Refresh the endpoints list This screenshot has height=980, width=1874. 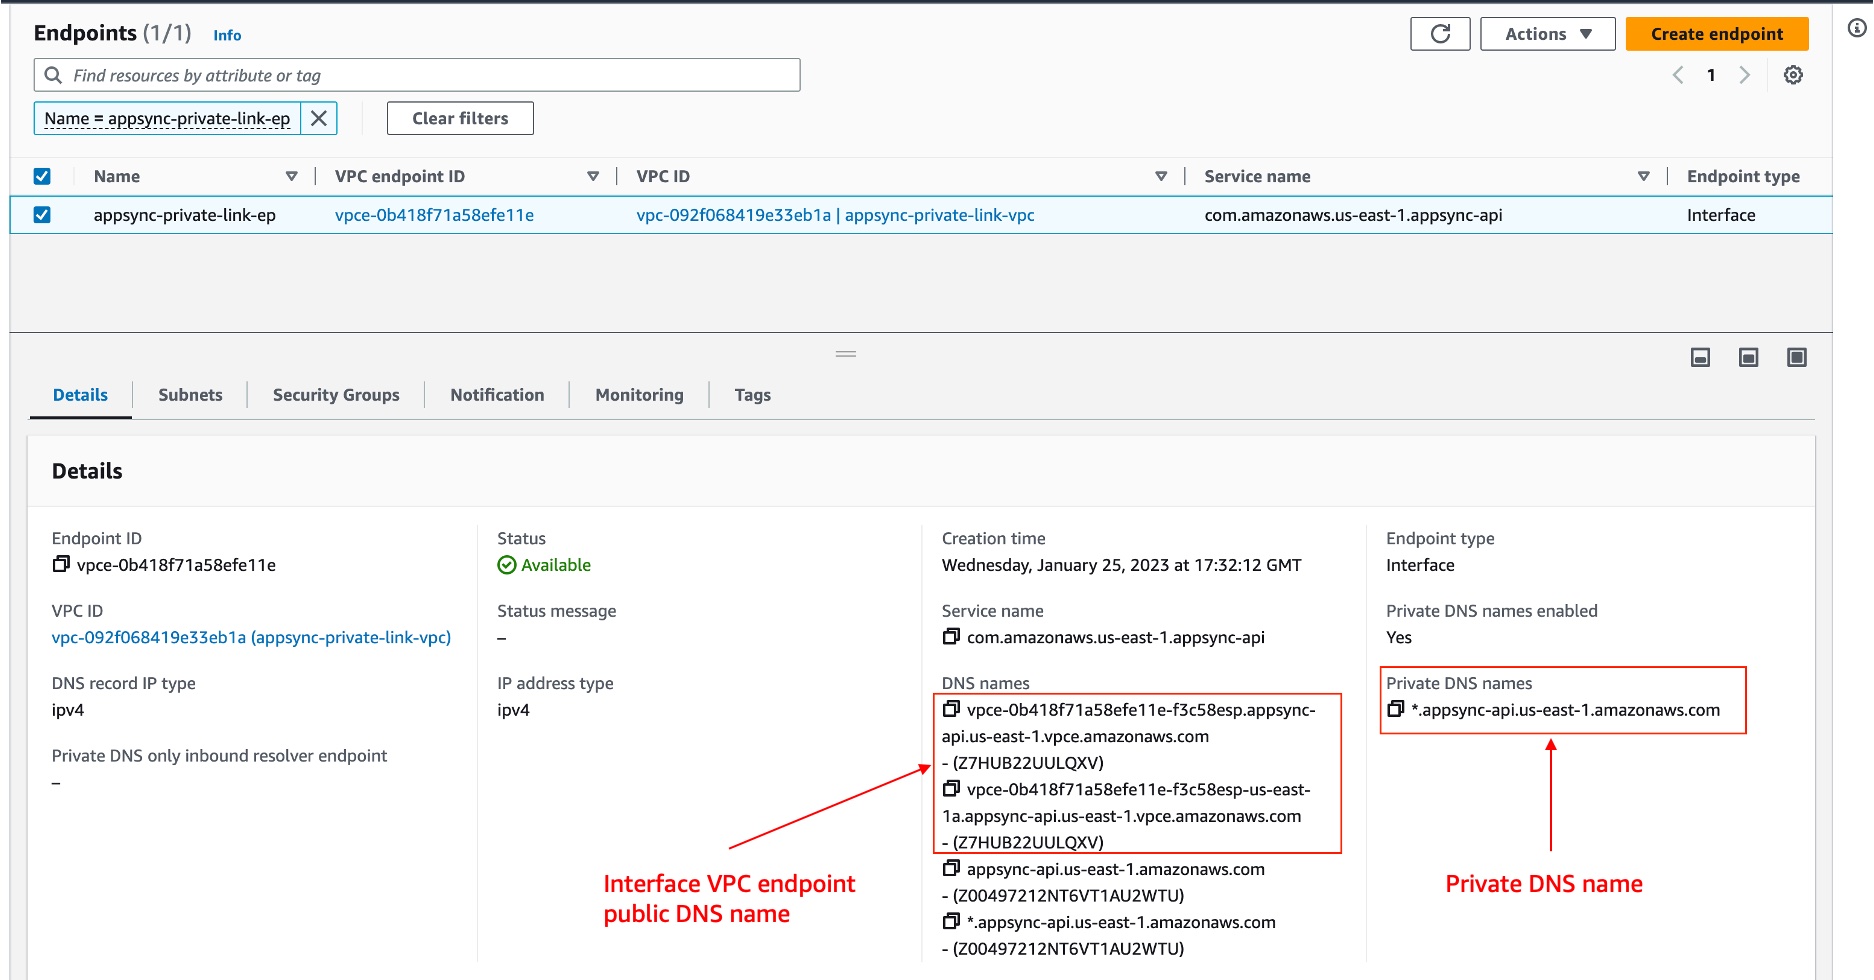tap(1440, 34)
